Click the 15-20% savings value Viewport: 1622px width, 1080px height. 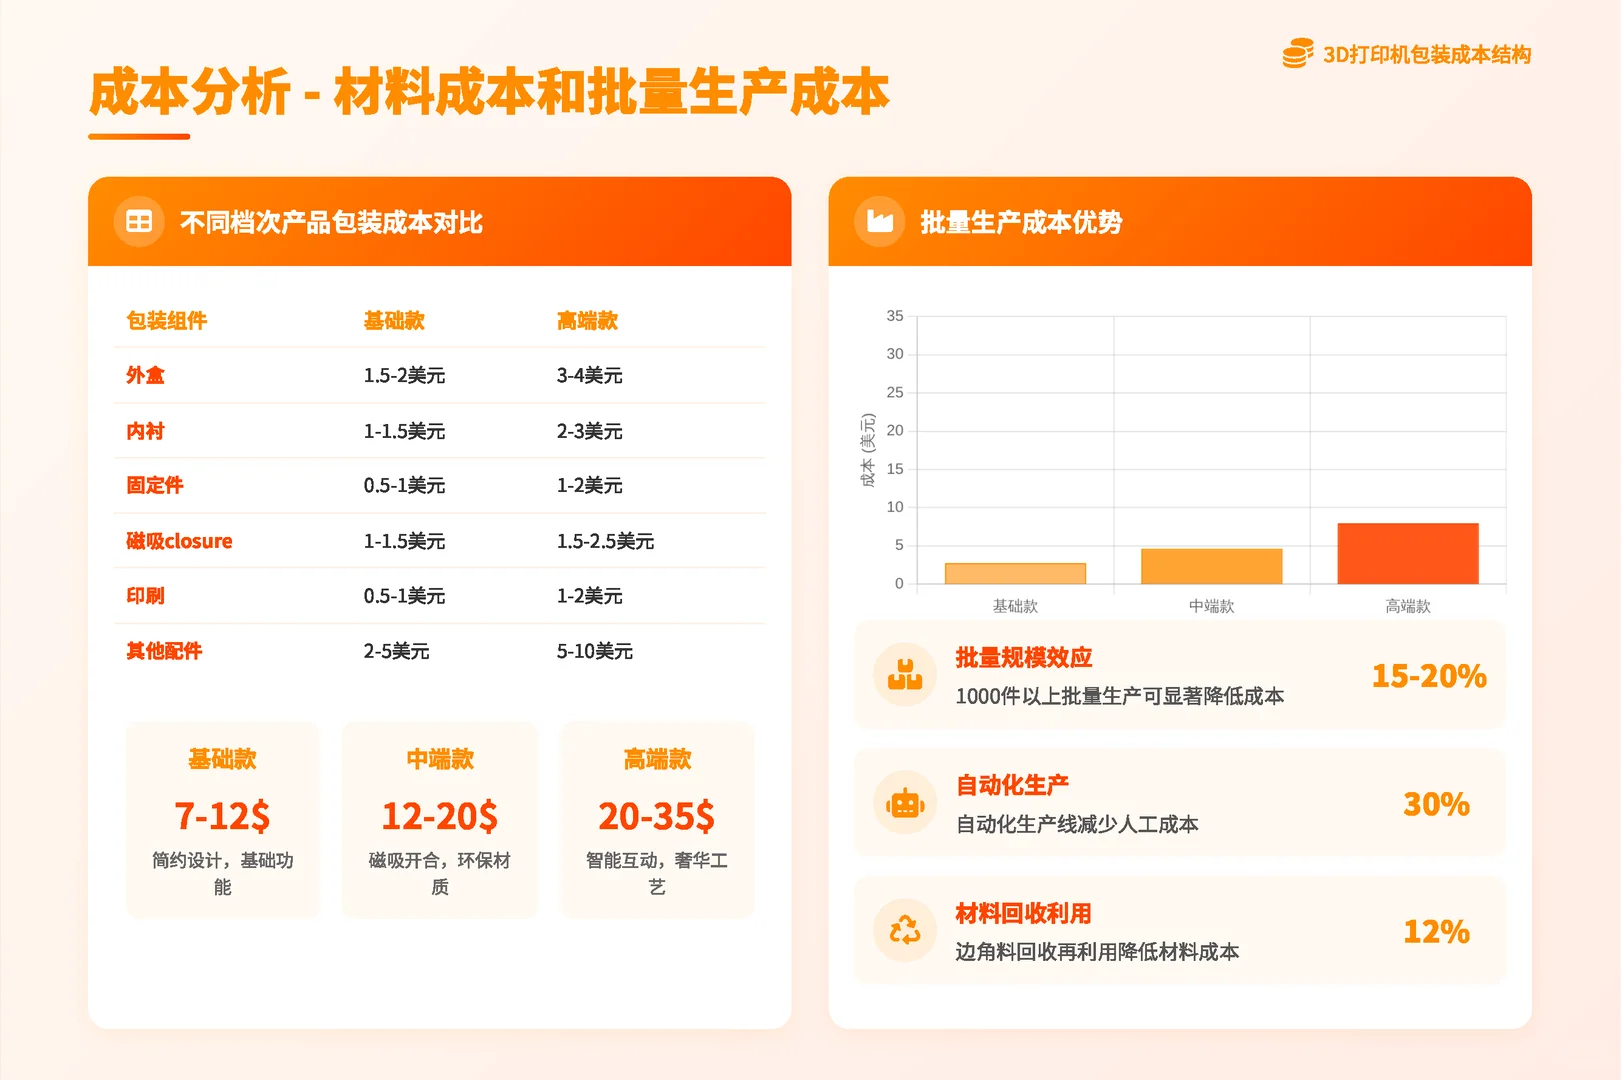pos(1429,676)
